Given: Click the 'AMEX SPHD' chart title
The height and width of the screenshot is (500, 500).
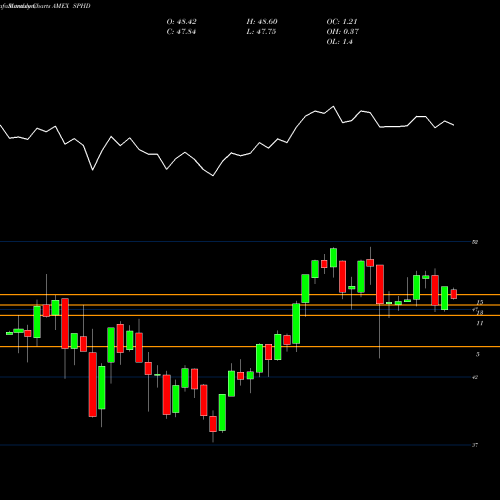Looking at the screenshot, I should pyautogui.click(x=71, y=6).
